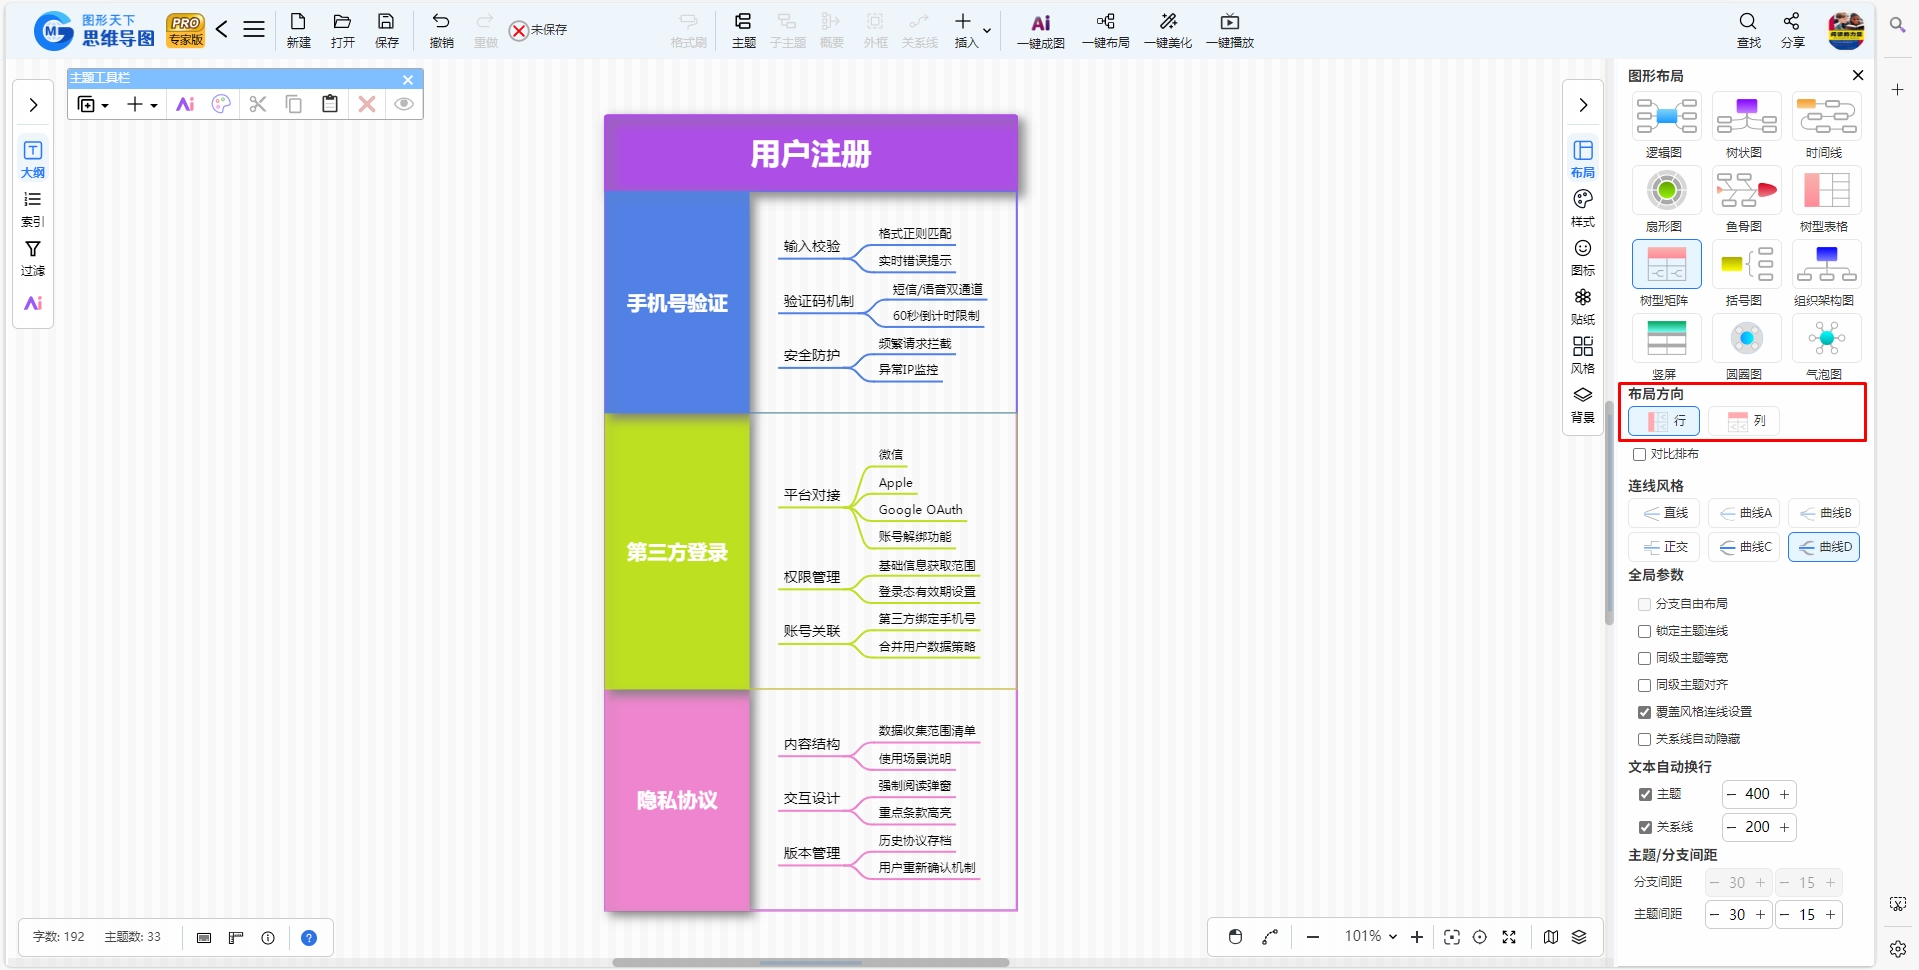Delete with the red X icon
This screenshot has width=1919, height=970.
pos(367,104)
